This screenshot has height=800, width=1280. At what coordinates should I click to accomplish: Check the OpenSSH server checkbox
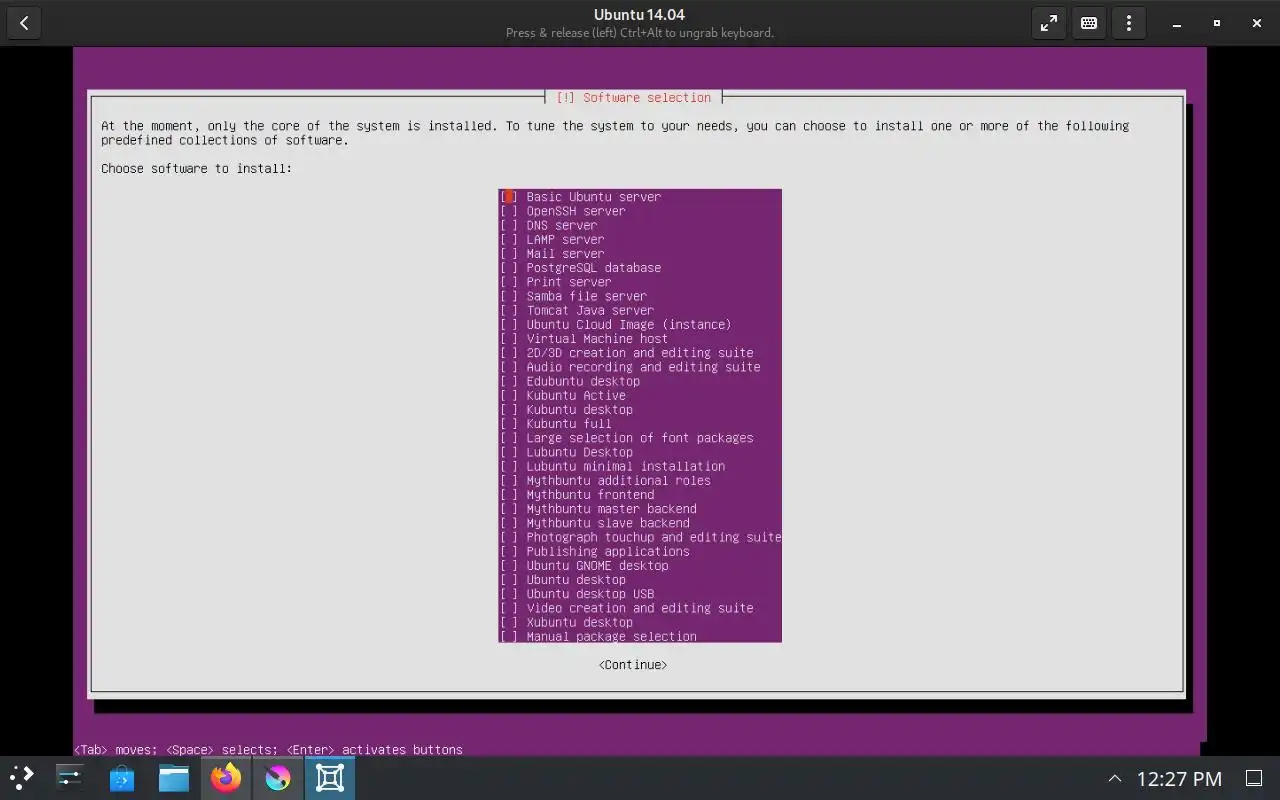point(509,211)
